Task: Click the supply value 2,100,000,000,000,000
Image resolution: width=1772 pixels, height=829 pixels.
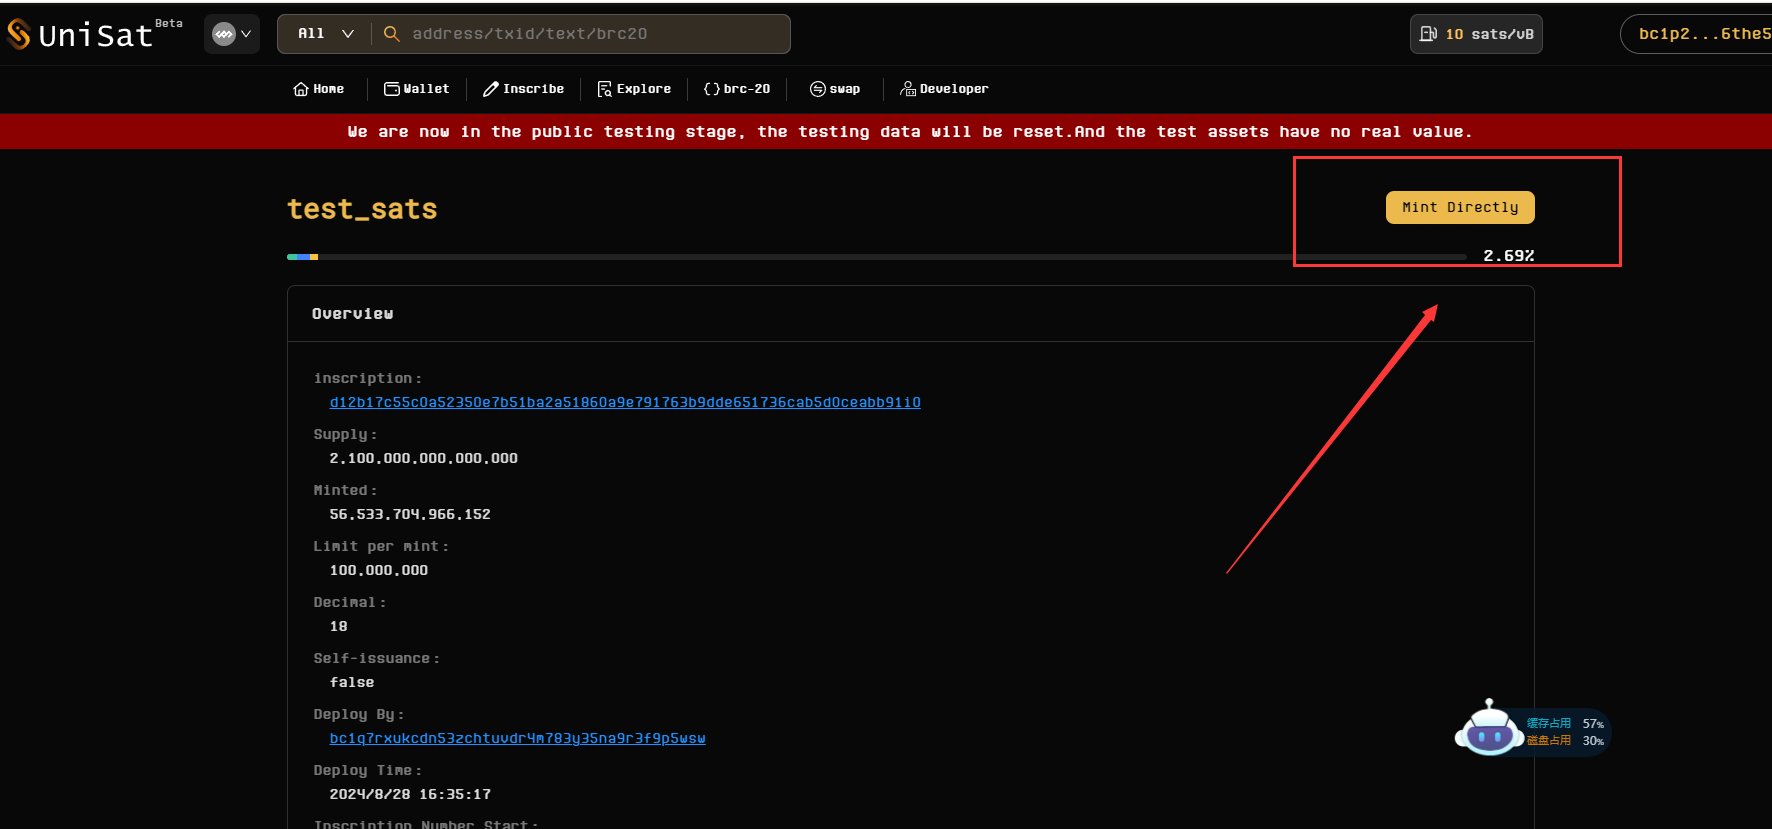Action: coord(424,458)
